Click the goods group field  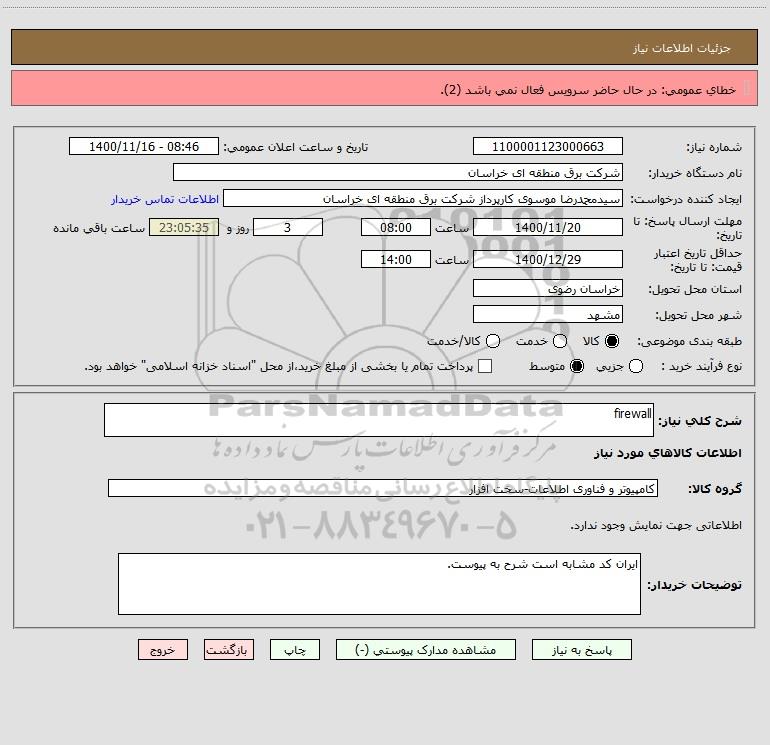point(383,488)
